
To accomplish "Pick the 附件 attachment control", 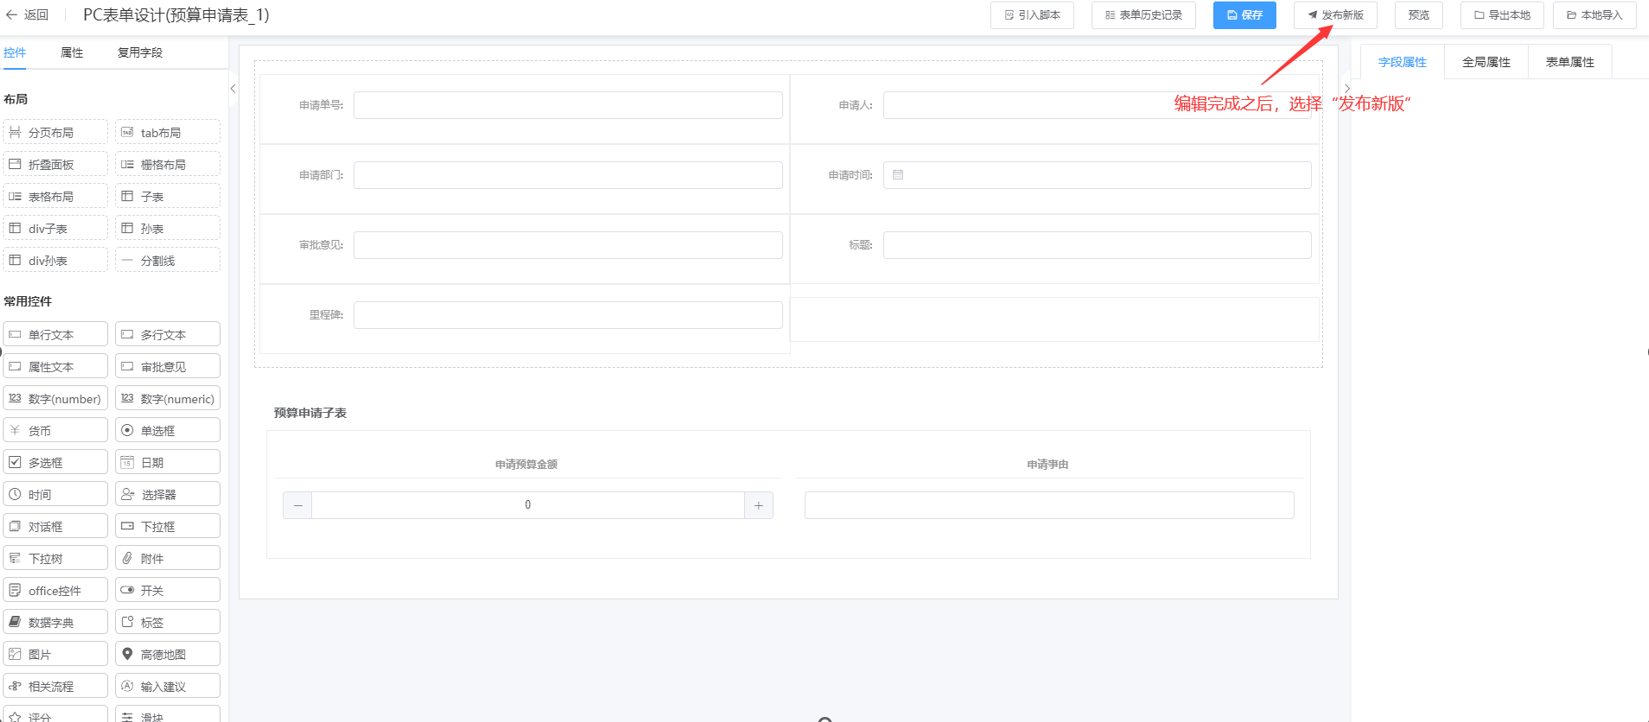I will click(168, 558).
